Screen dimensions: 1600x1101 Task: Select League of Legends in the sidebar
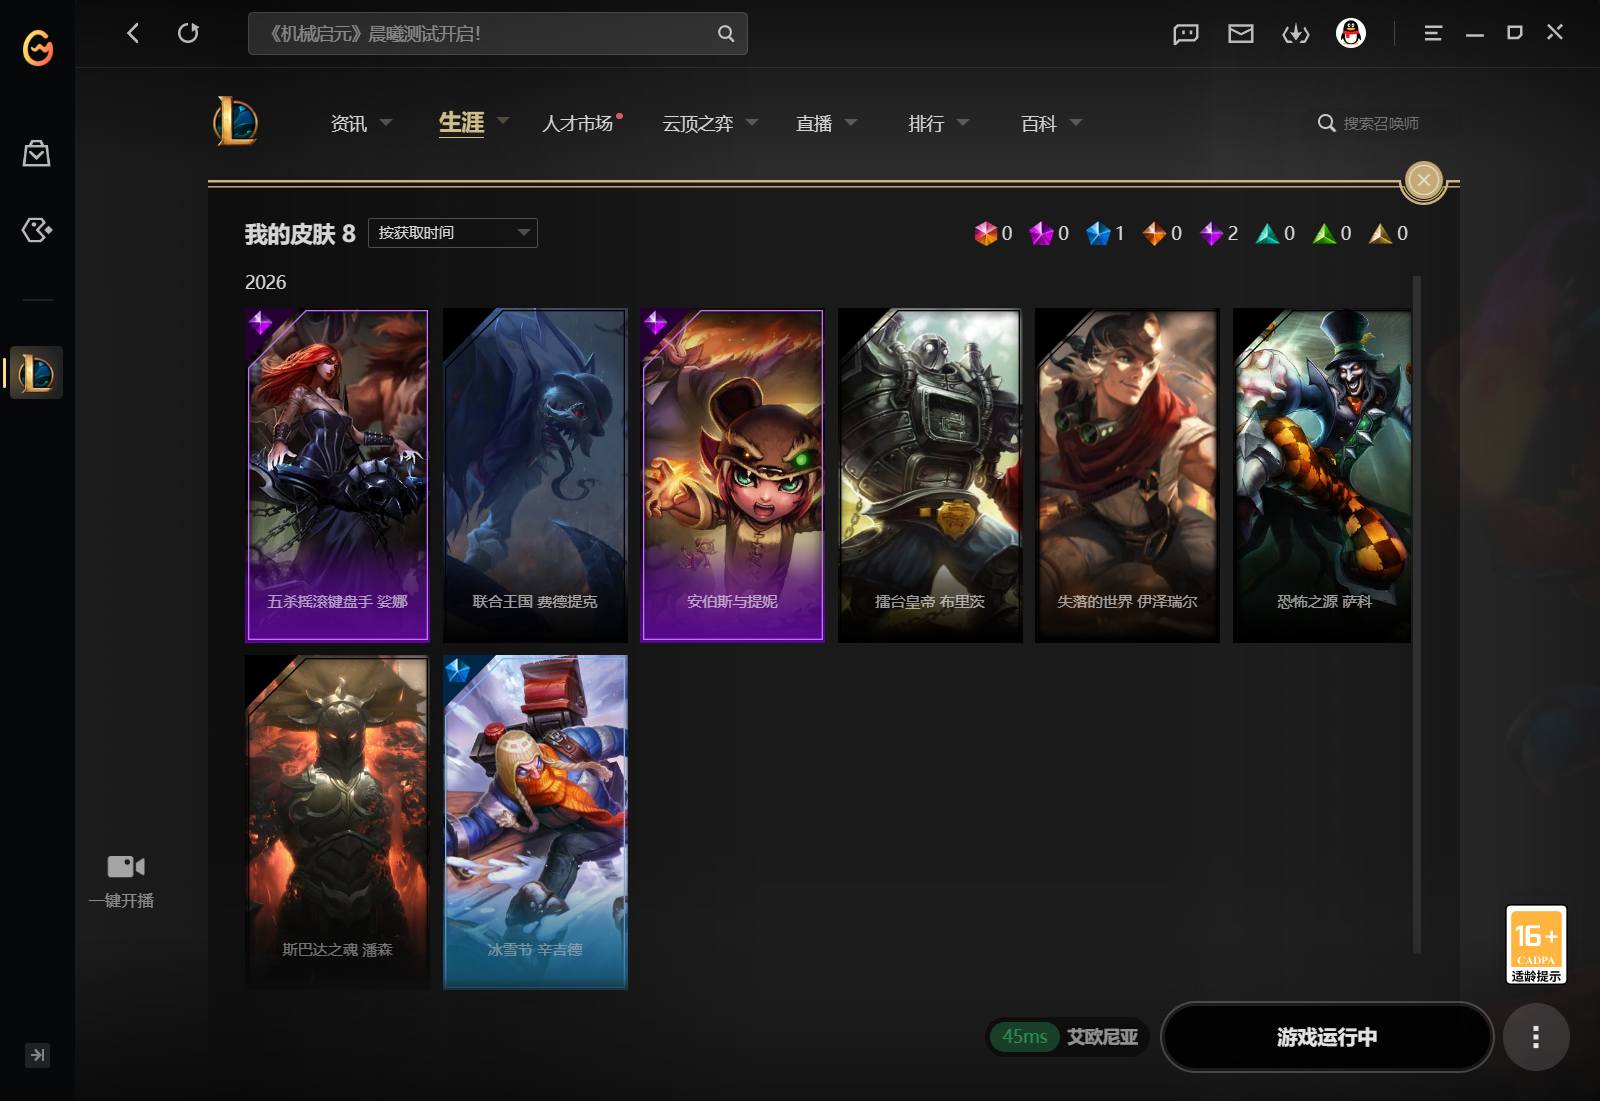point(37,373)
